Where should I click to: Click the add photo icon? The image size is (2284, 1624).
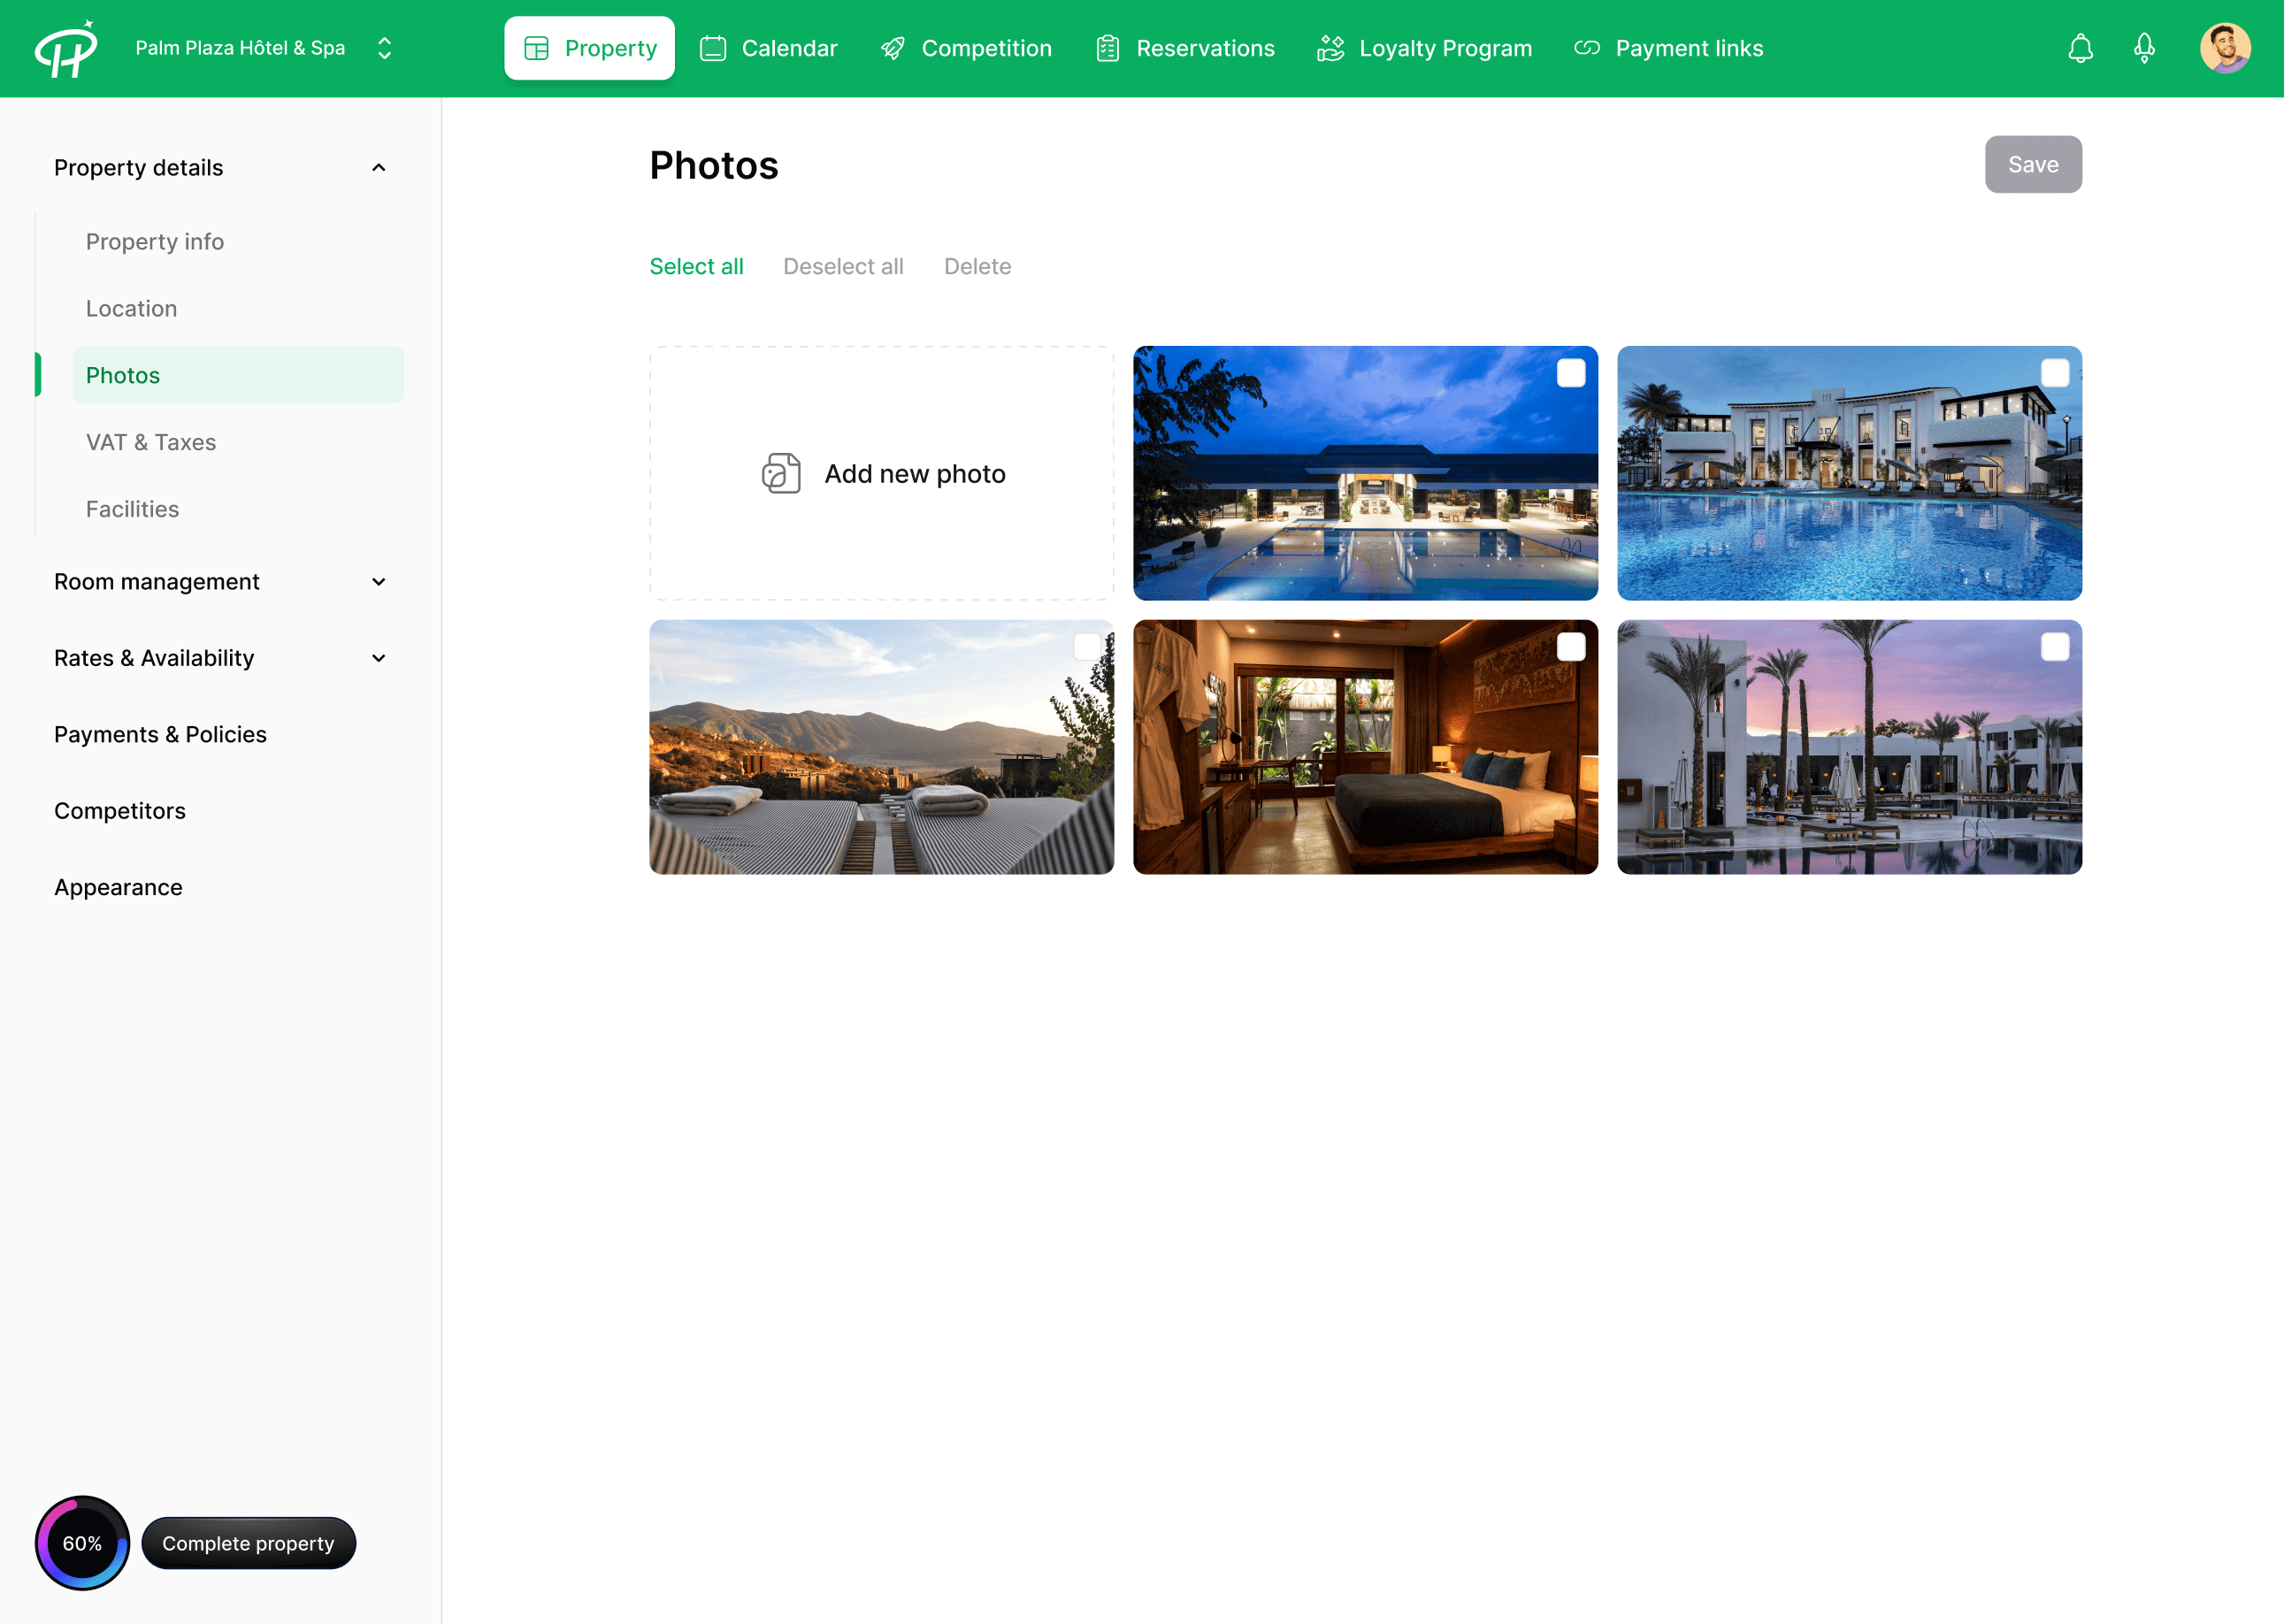click(781, 473)
